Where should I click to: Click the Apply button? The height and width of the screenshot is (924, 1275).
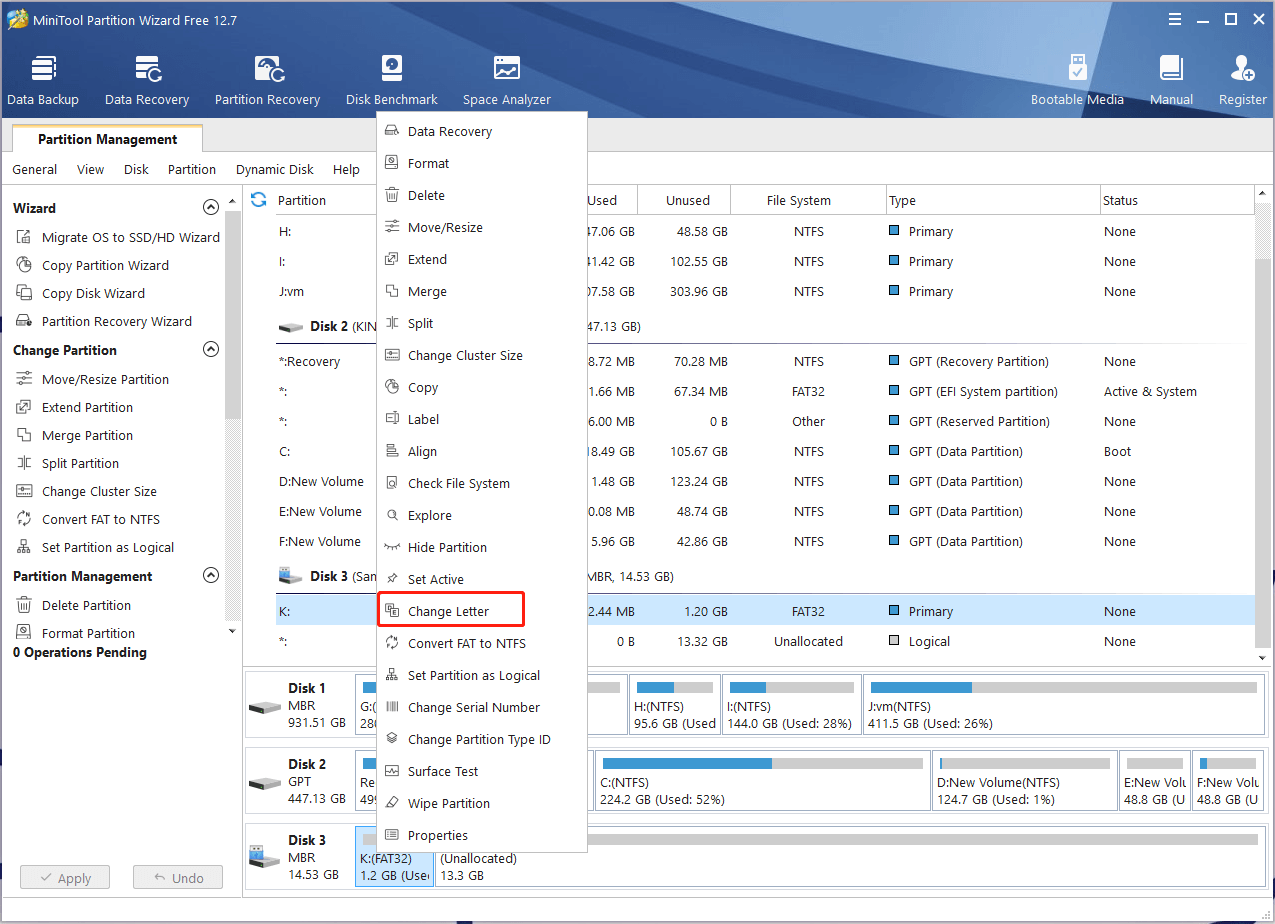[x=65, y=878]
